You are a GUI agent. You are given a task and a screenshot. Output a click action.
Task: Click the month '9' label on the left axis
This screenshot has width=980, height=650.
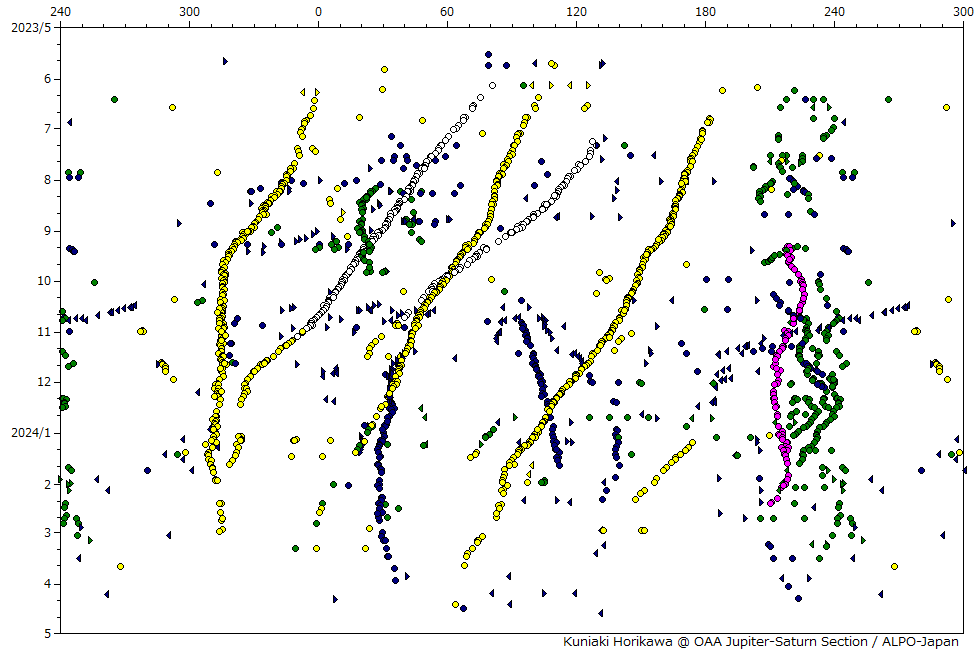(48, 231)
